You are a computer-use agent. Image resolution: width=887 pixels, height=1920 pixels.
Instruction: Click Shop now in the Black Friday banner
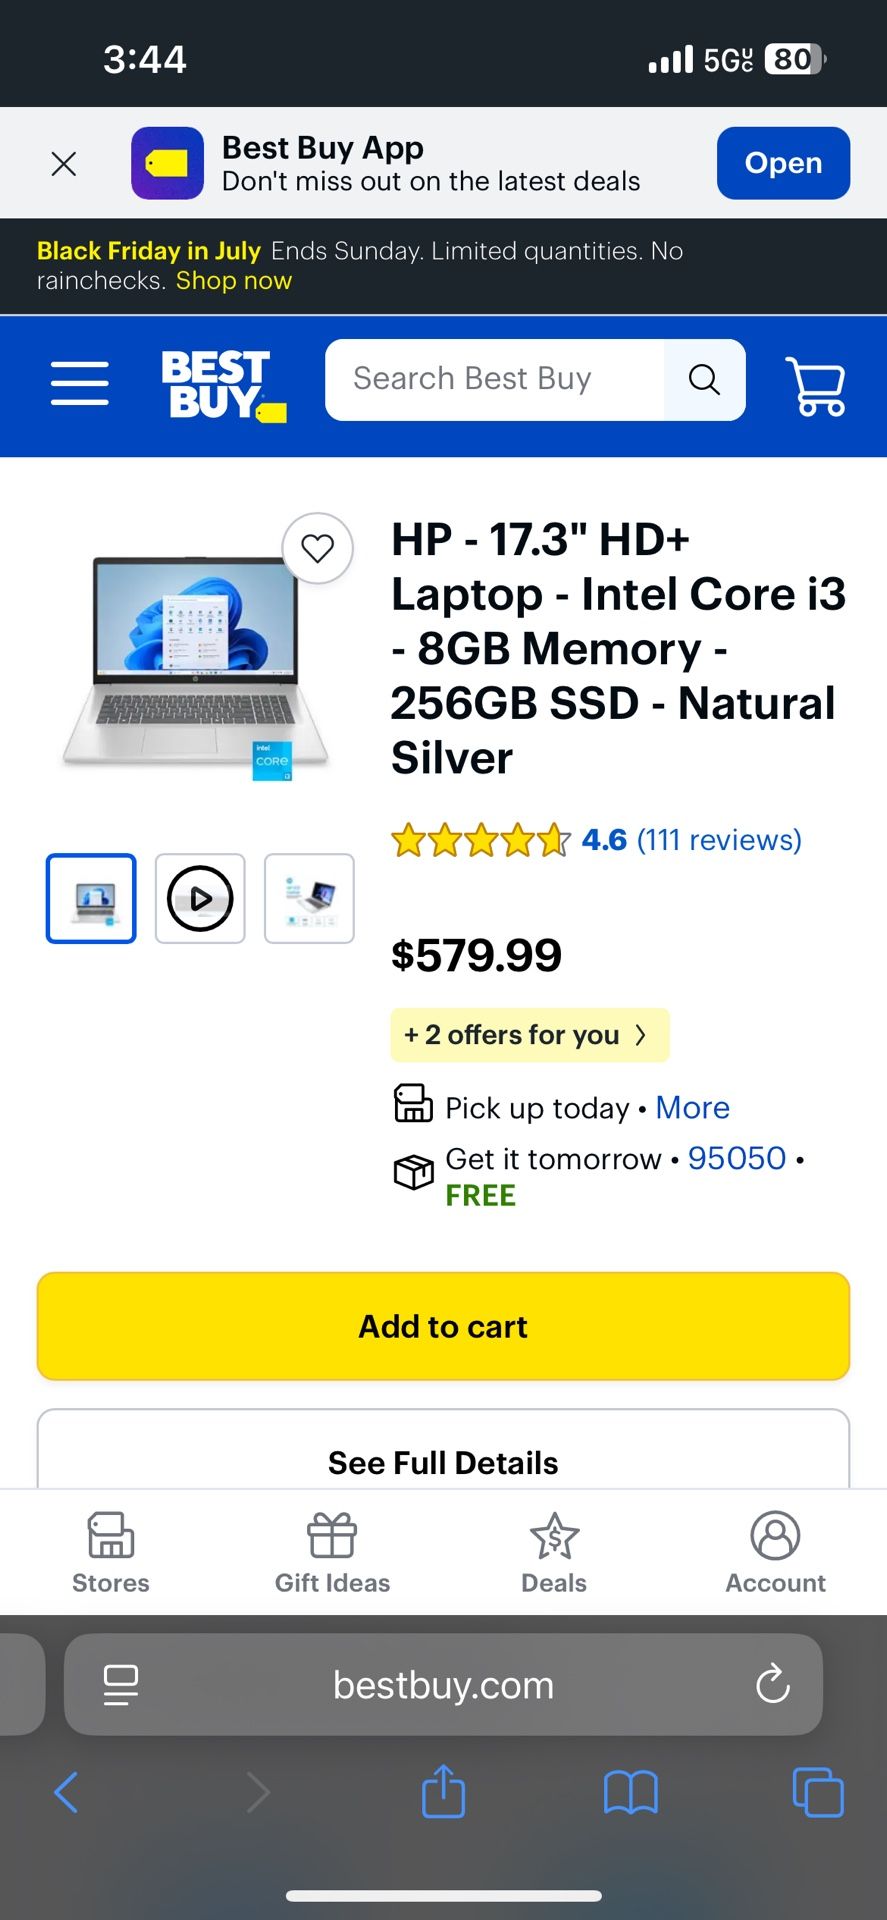point(232,281)
